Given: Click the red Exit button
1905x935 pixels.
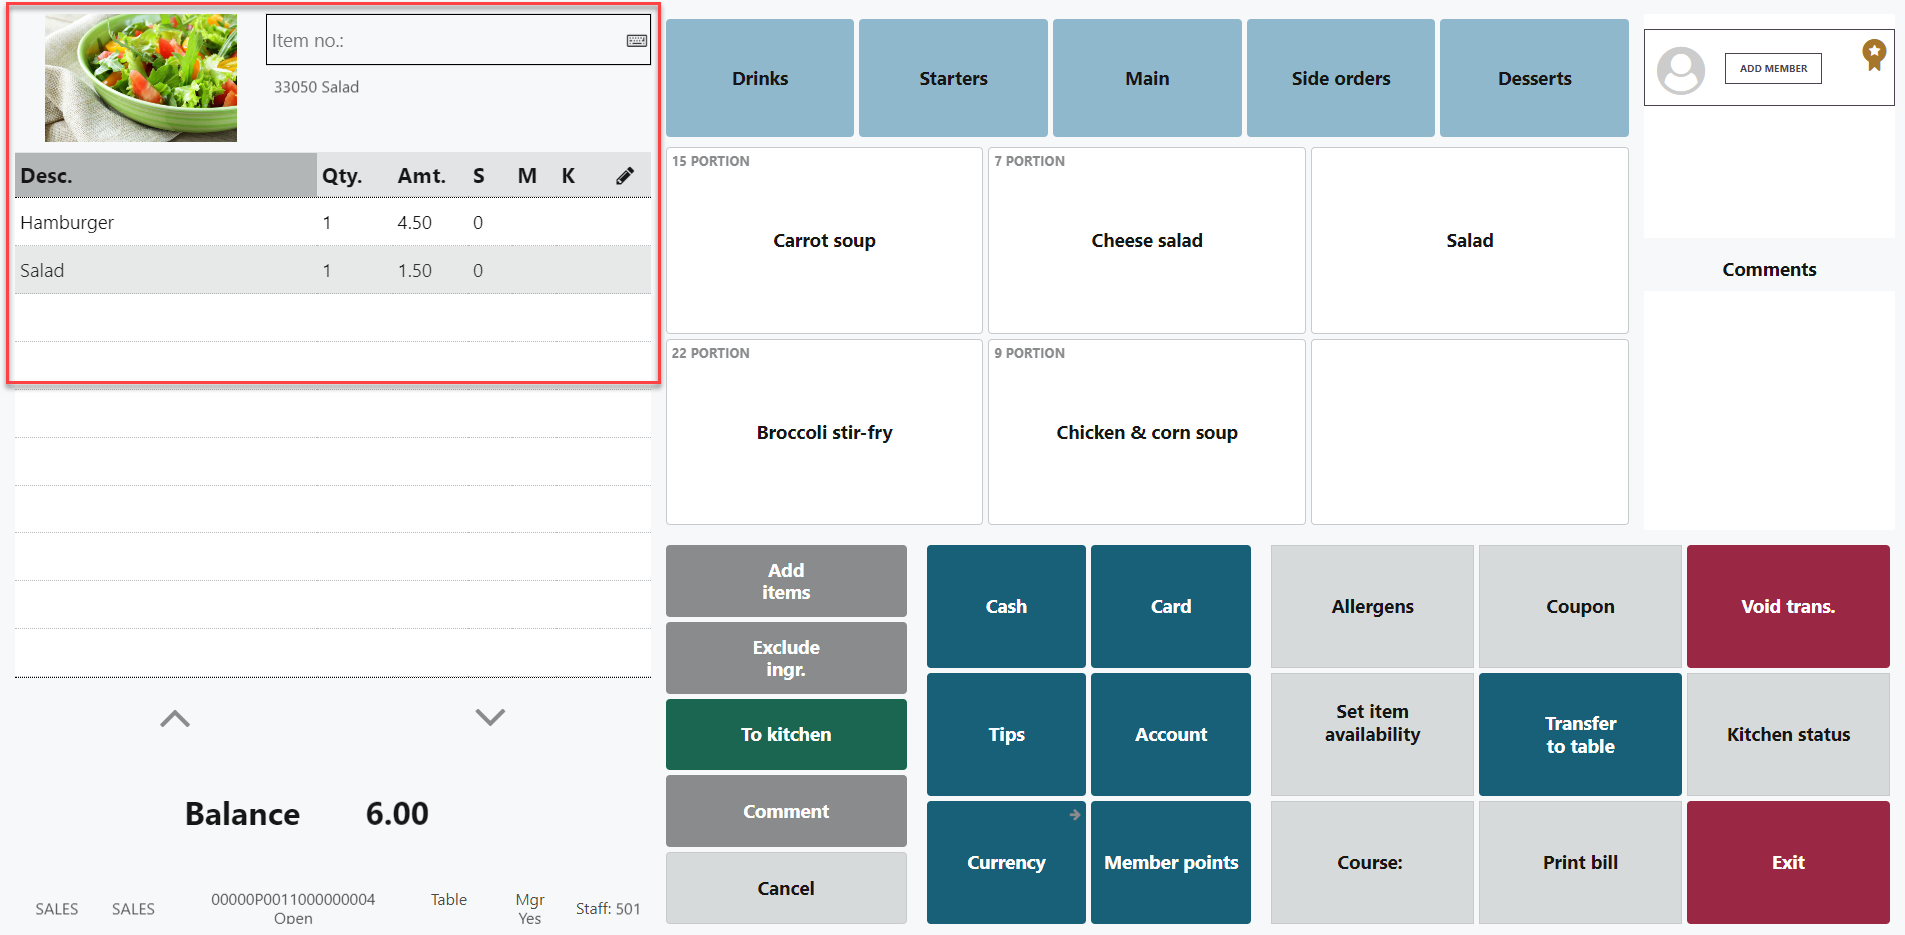Looking at the screenshot, I should (x=1788, y=862).
